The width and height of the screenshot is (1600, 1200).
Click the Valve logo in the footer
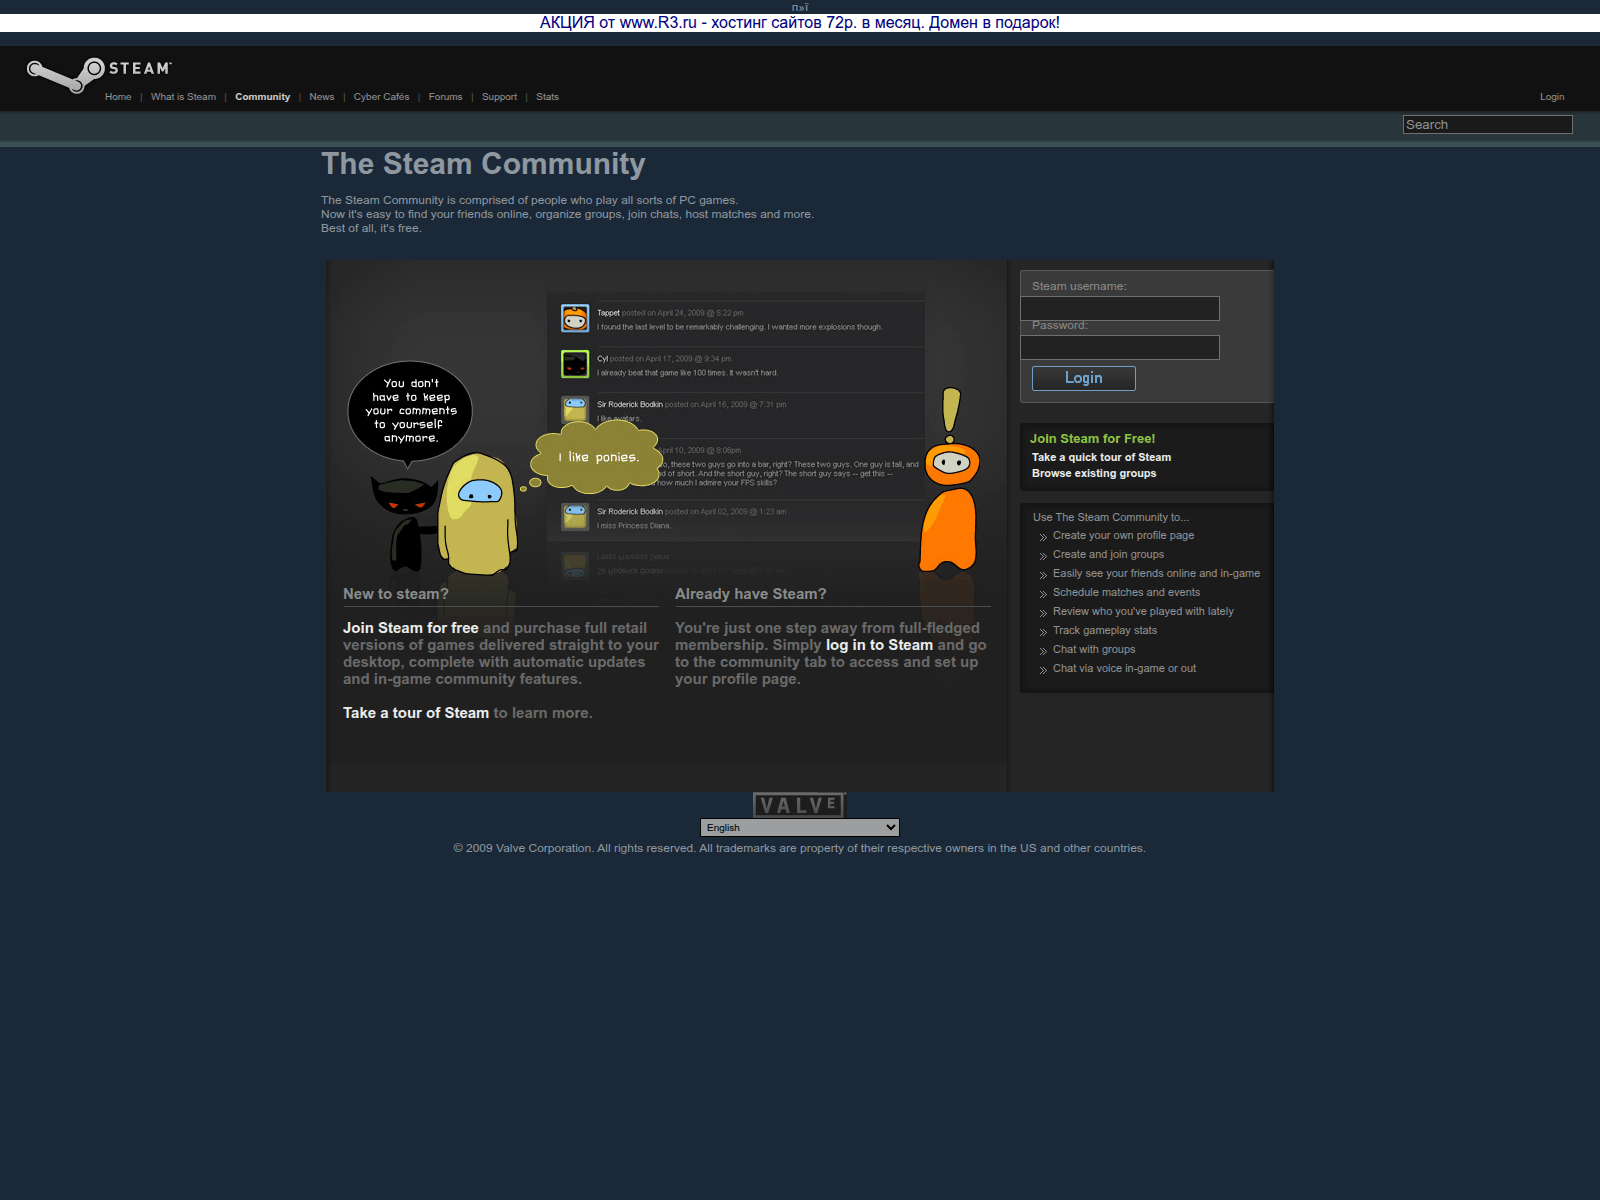[799, 805]
